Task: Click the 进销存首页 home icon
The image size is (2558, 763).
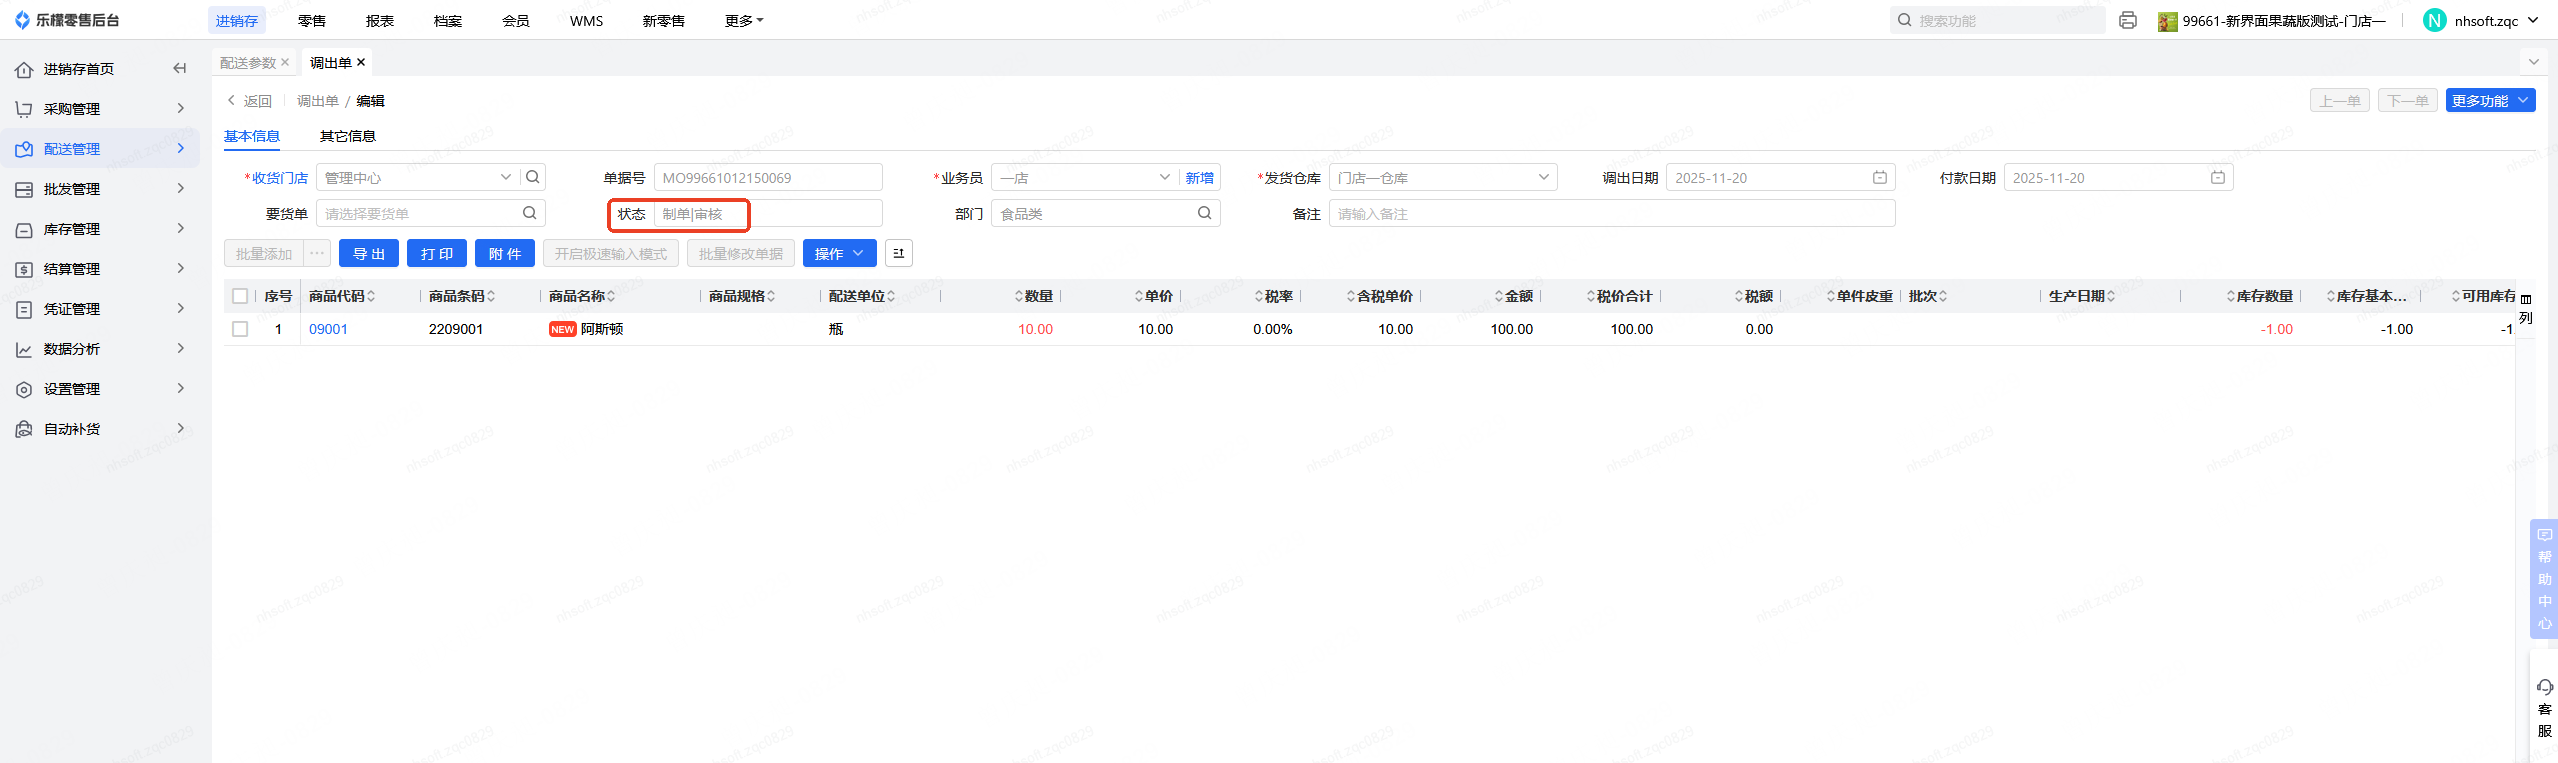Action: (24, 69)
